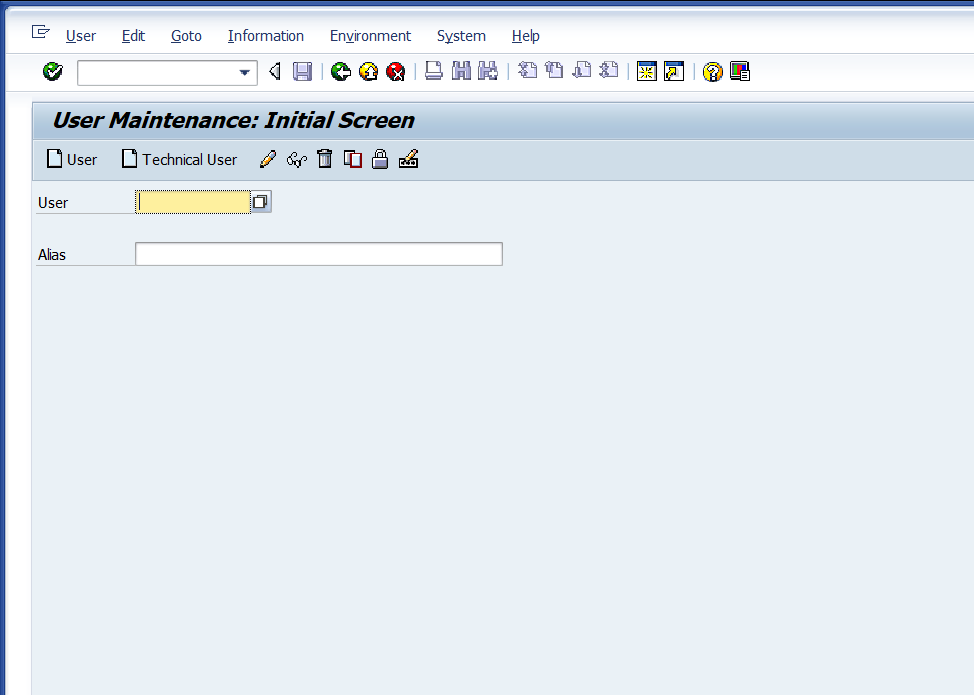Open the Help menu
Viewport: 974px width, 695px height.
(526, 36)
